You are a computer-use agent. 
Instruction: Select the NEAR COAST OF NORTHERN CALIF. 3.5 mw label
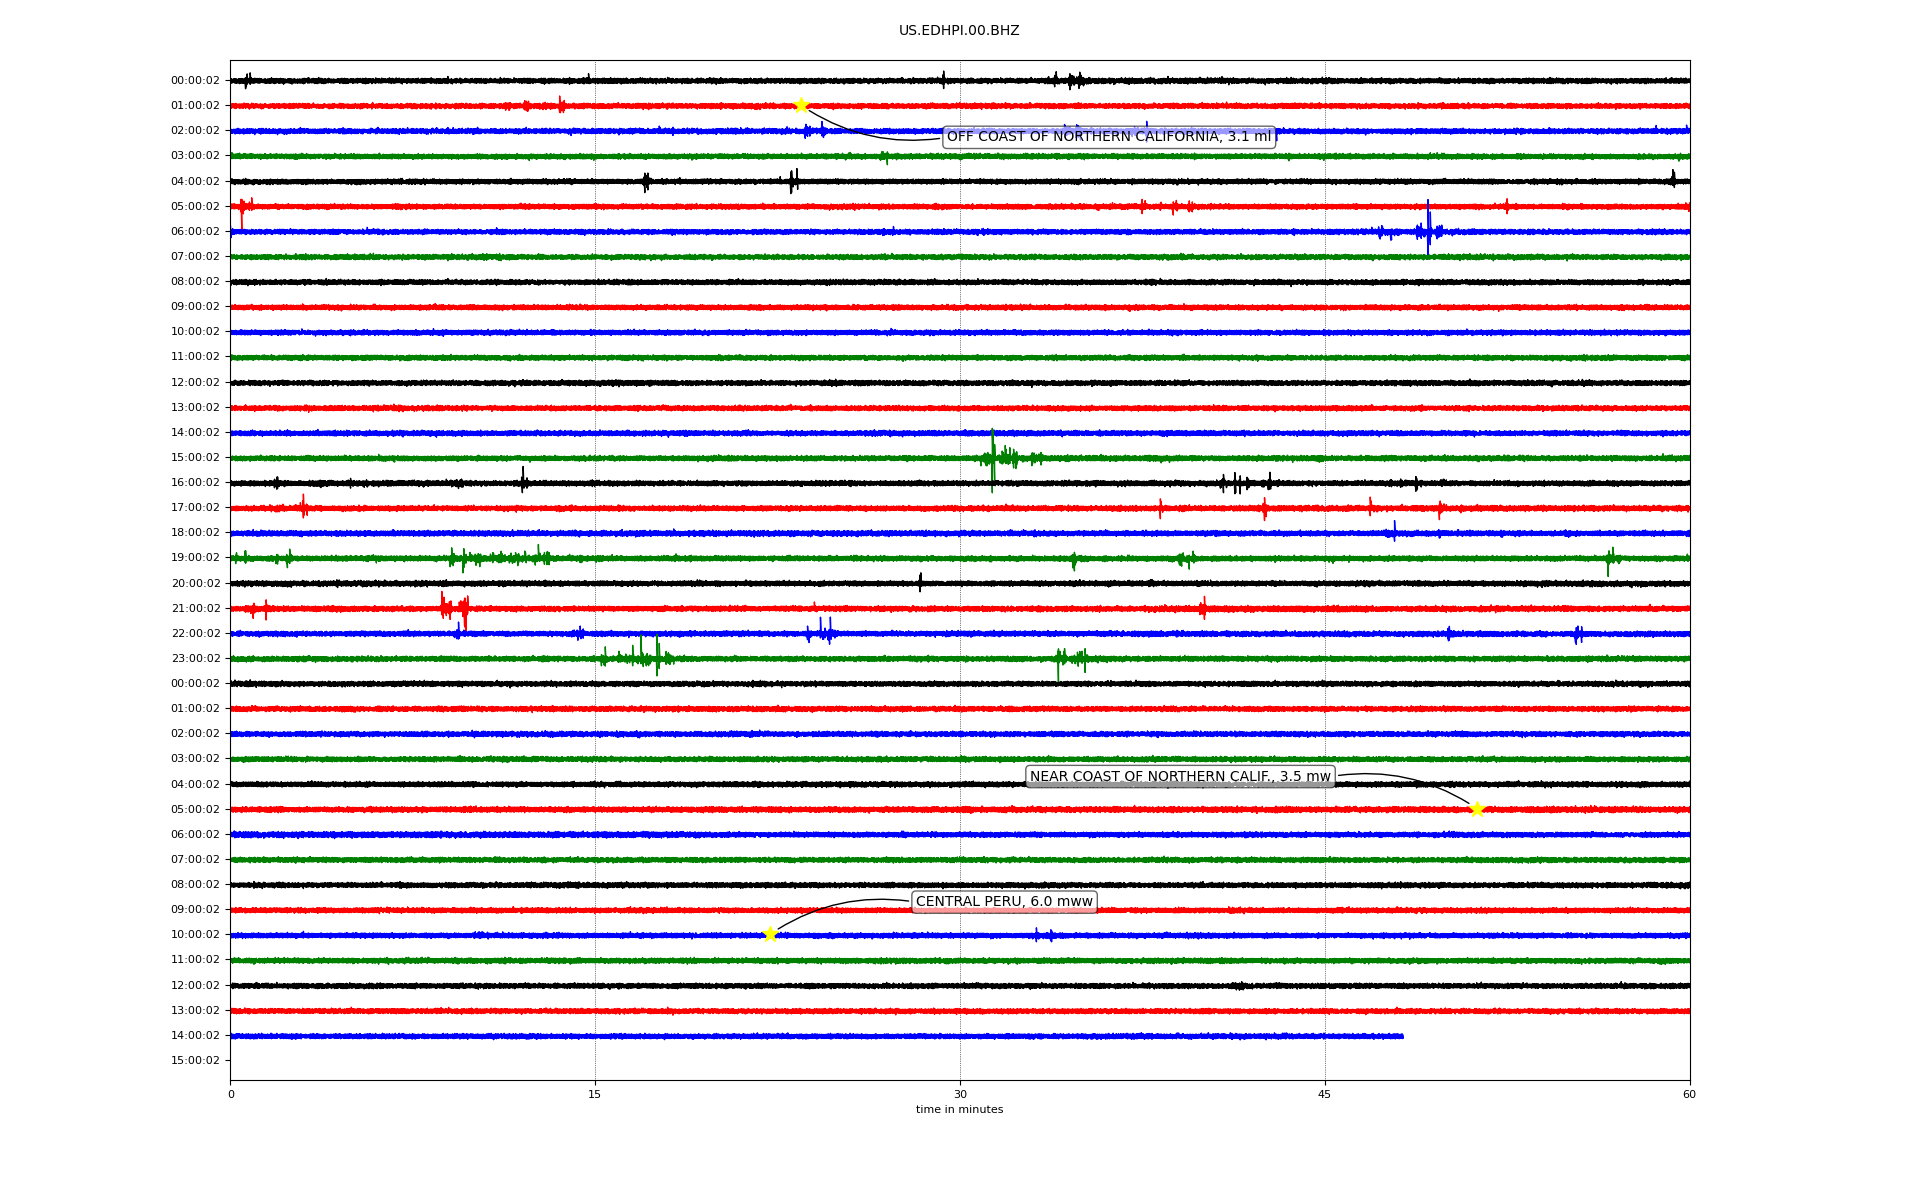click(1180, 777)
